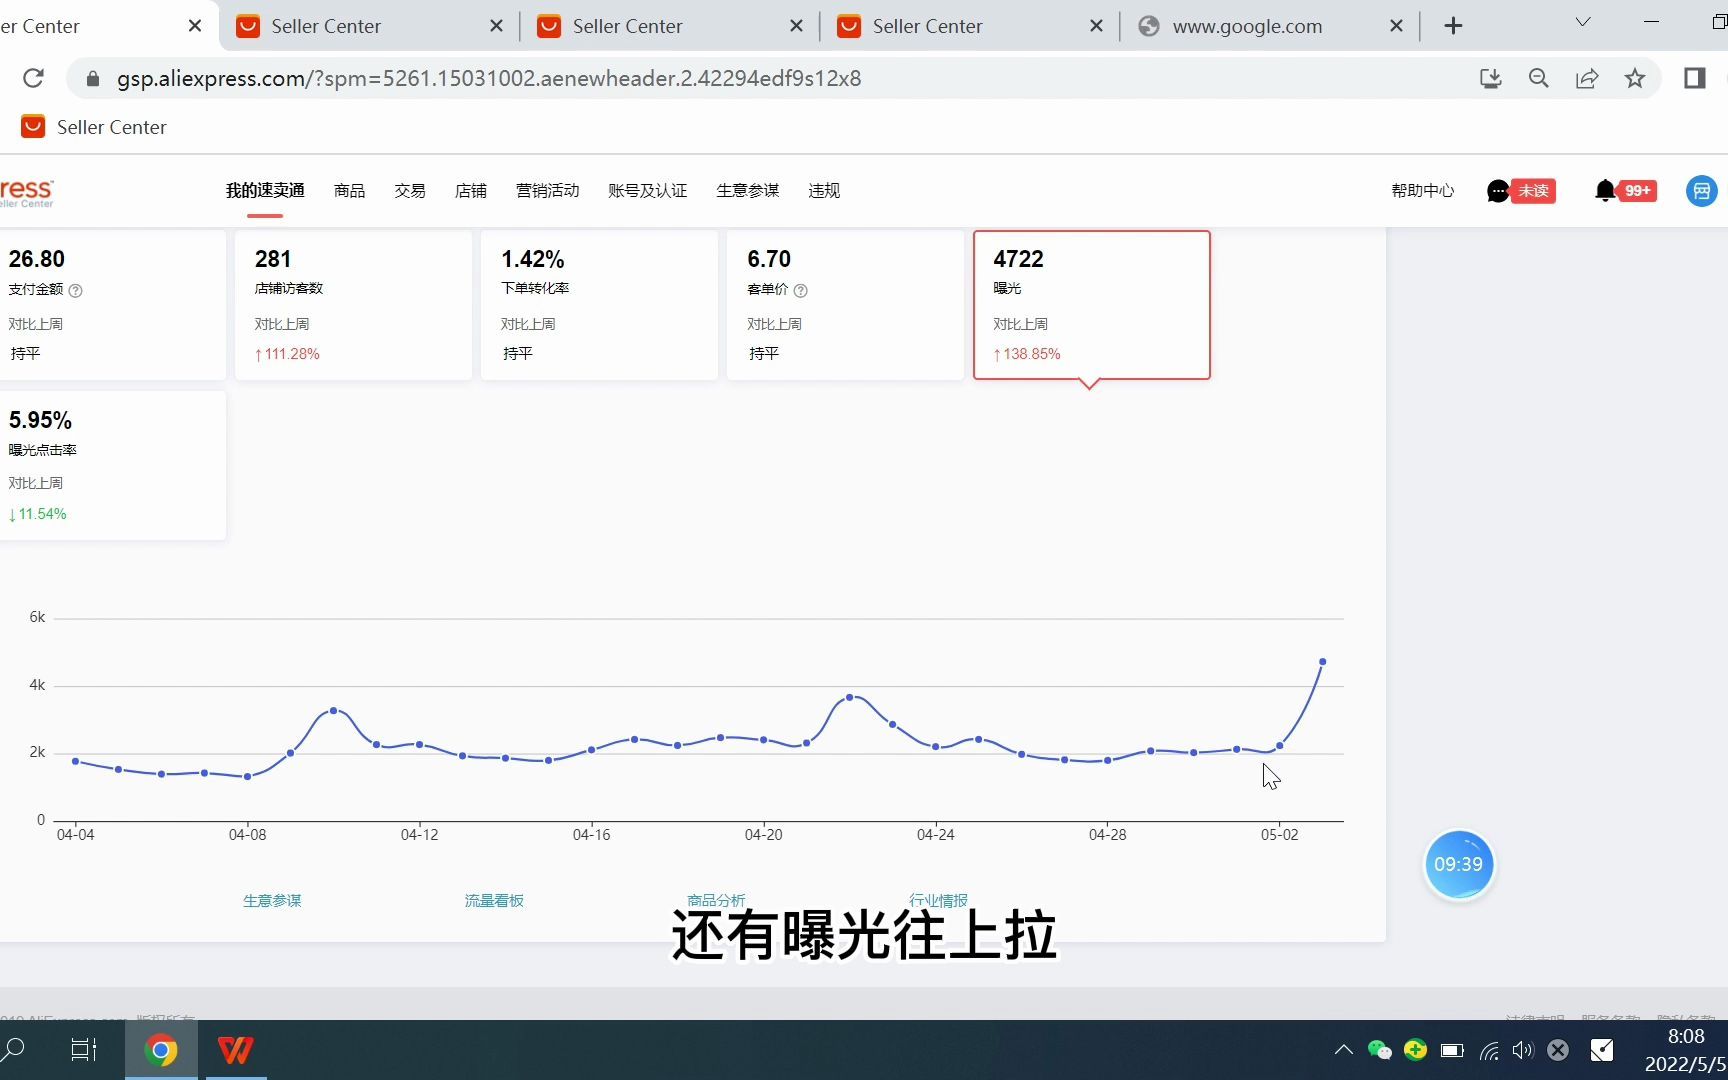Image resolution: width=1728 pixels, height=1080 pixels.
Task: Click the last data point on the exposure chart
Action: pos(1322,662)
